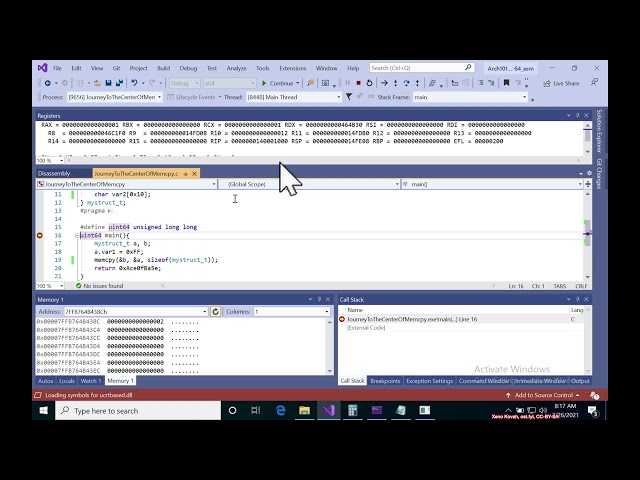Viewport: 640px width, 480px height.
Task: Click the Continue debugging button
Action: tap(278, 83)
